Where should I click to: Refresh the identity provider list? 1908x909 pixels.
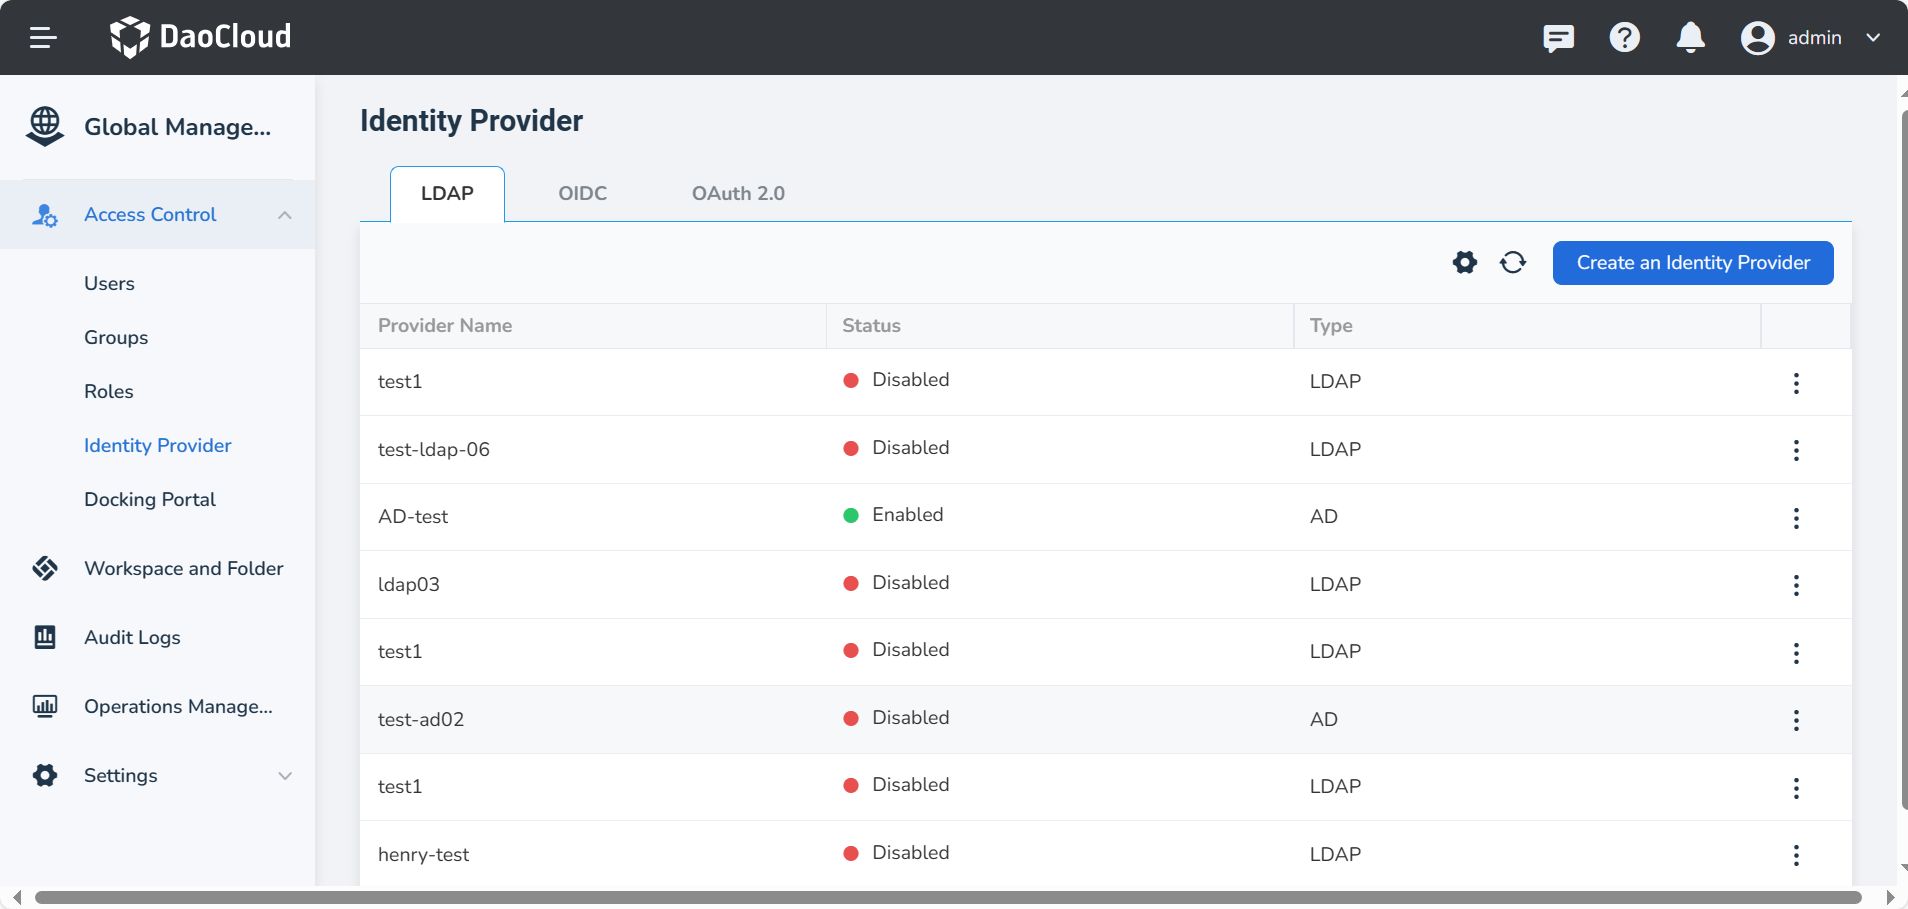[x=1512, y=263]
